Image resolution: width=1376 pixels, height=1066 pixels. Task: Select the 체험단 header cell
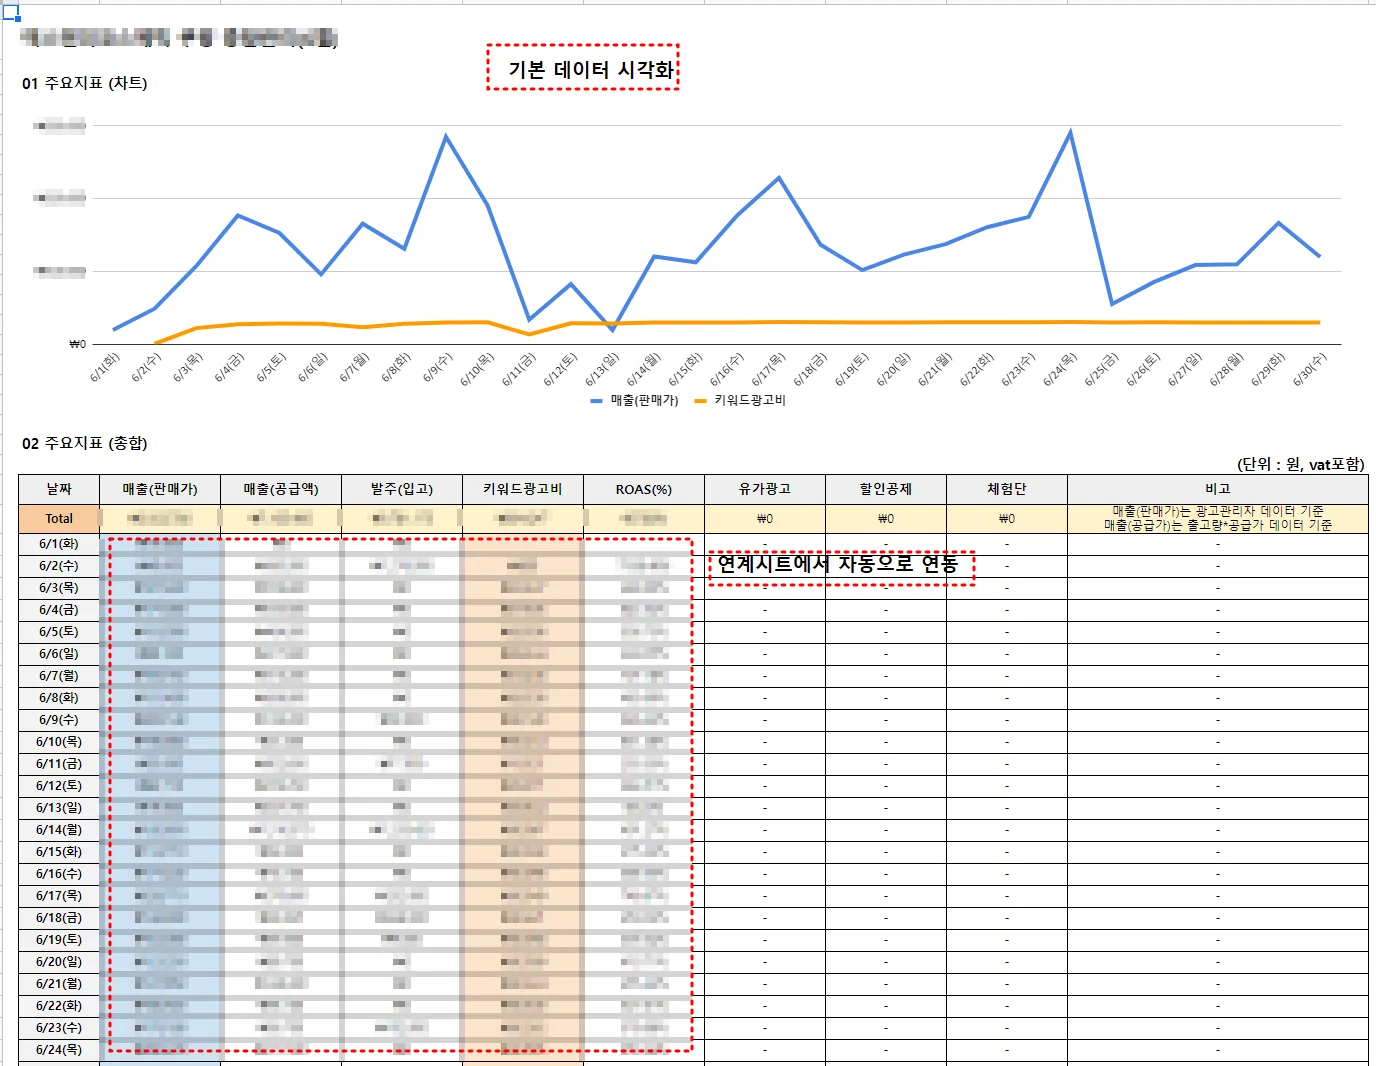(x=1007, y=489)
